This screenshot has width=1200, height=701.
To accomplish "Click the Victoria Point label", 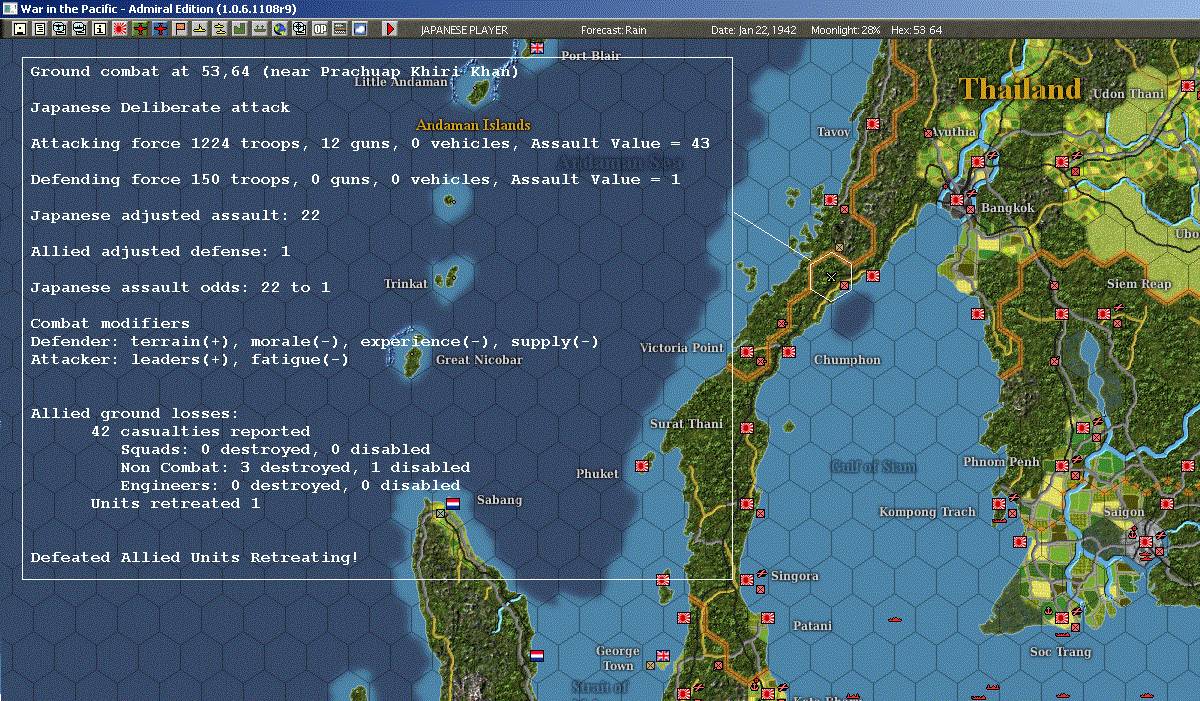I will coord(681,348).
